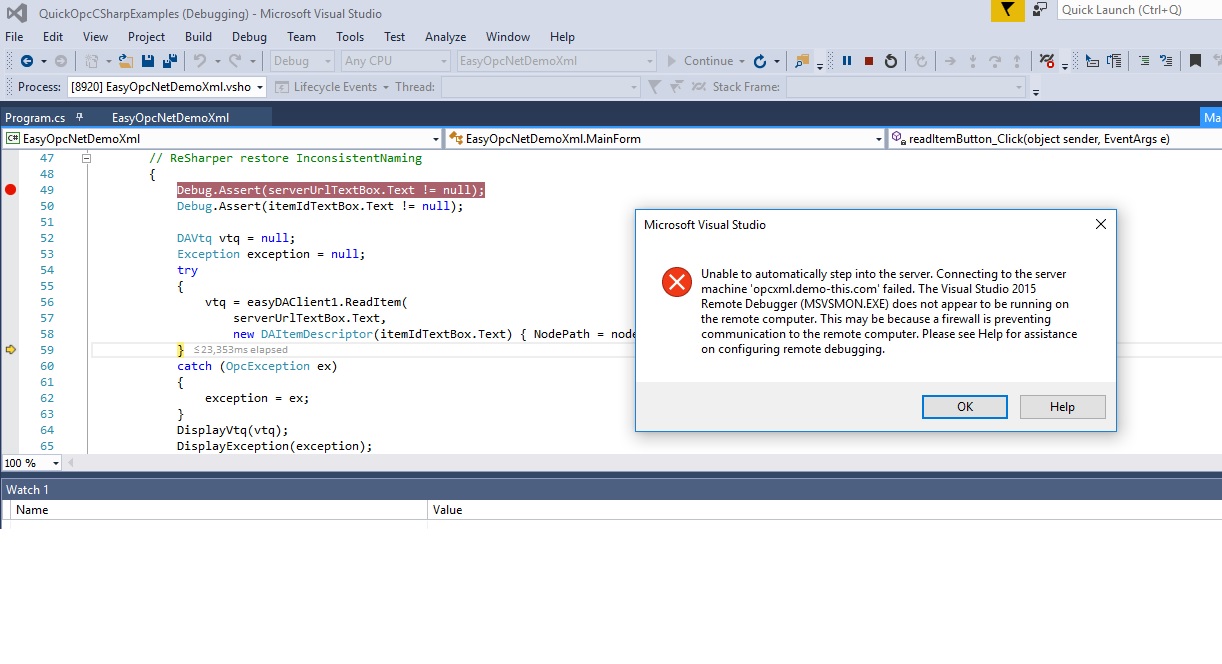This screenshot has width=1222, height=664.
Task: Click the feedback person icon
Action: pos(1040,9)
